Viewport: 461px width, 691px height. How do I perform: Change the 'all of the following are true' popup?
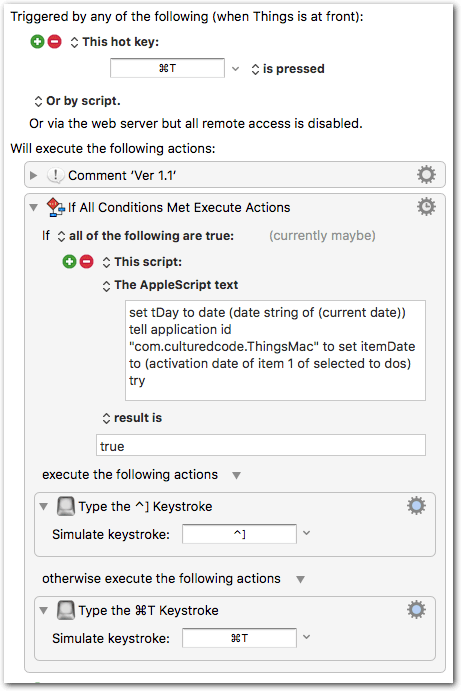(x=145, y=236)
